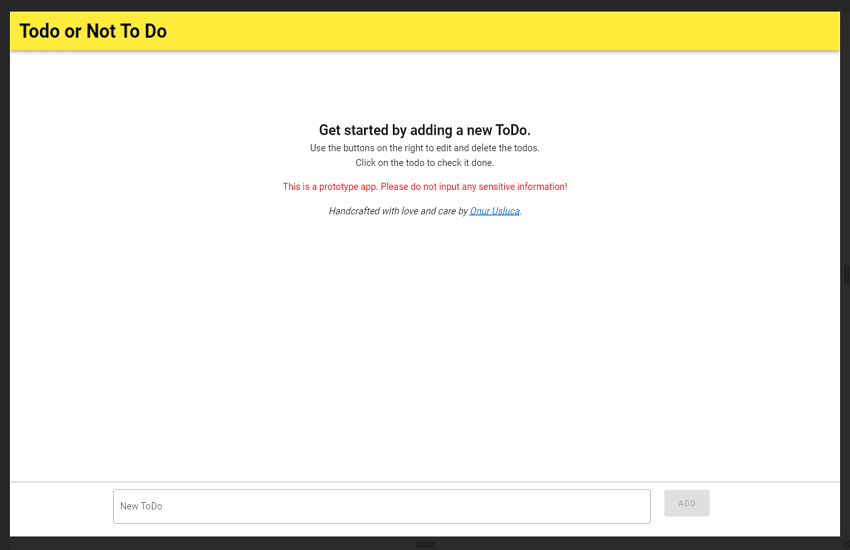Click footer space right of ADD button
The height and width of the screenshot is (550, 850).
[775, 506]
